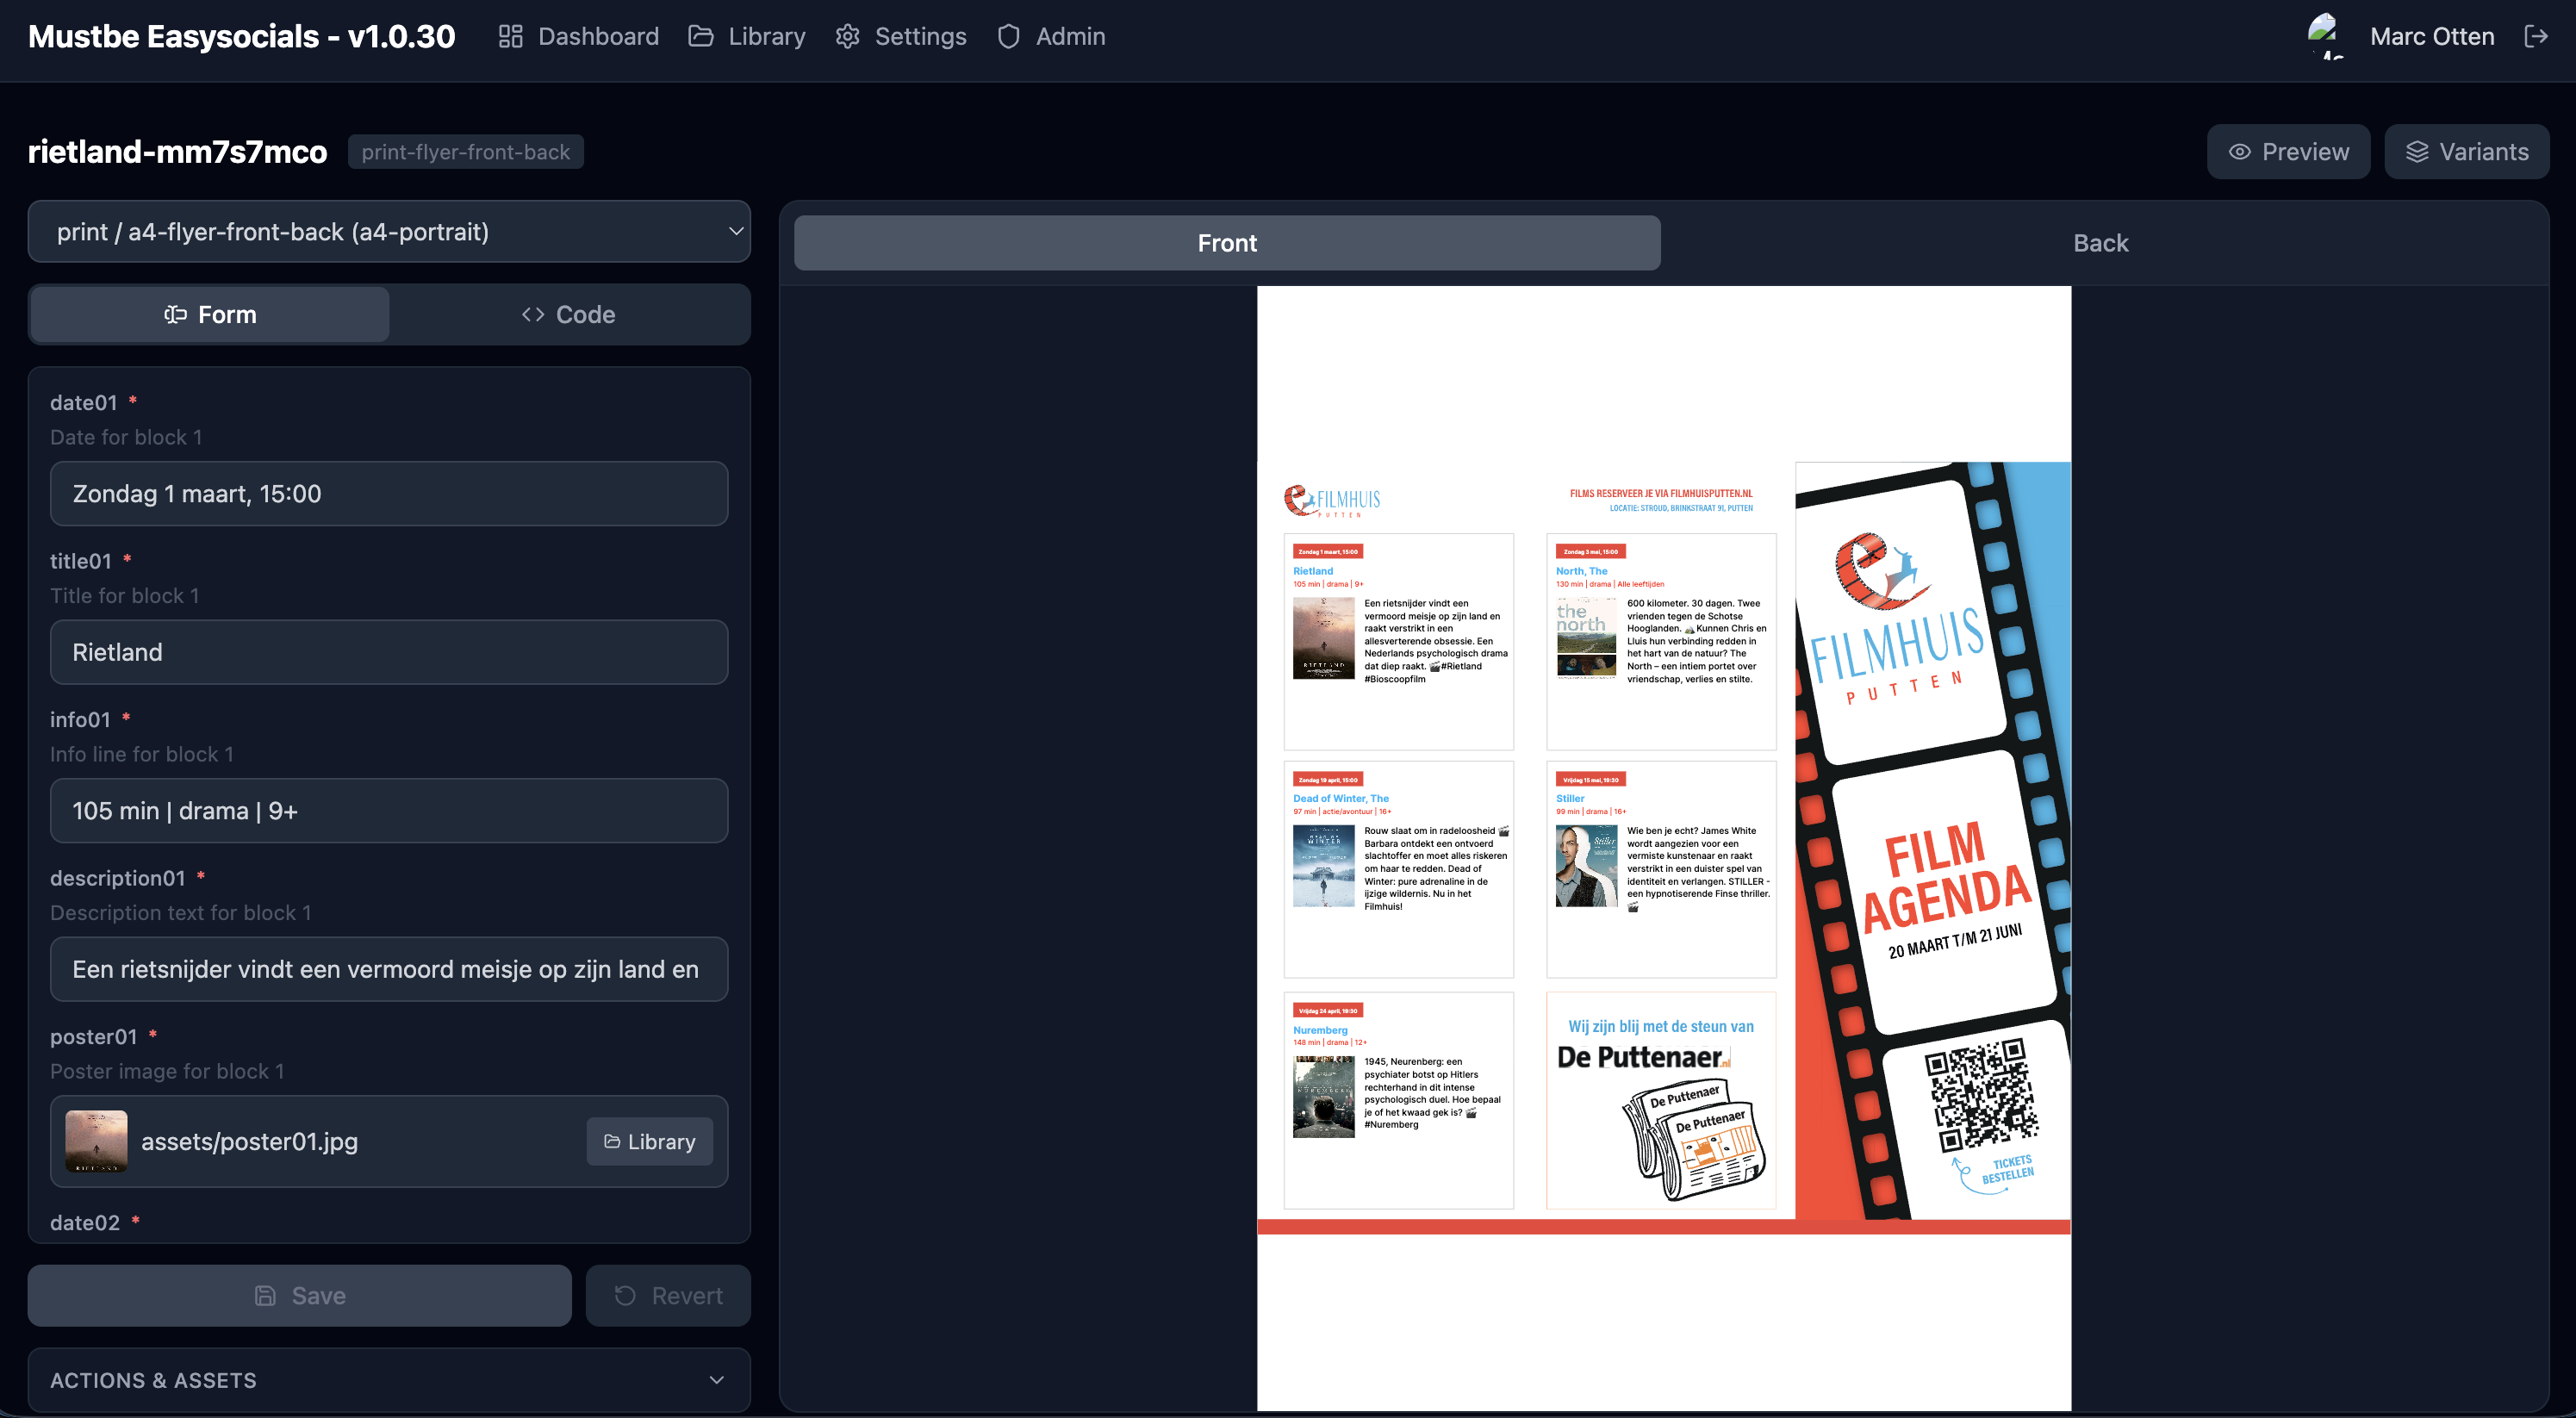
Task: Click the poster01 thumbnail image
Action: coord(96,1141)
